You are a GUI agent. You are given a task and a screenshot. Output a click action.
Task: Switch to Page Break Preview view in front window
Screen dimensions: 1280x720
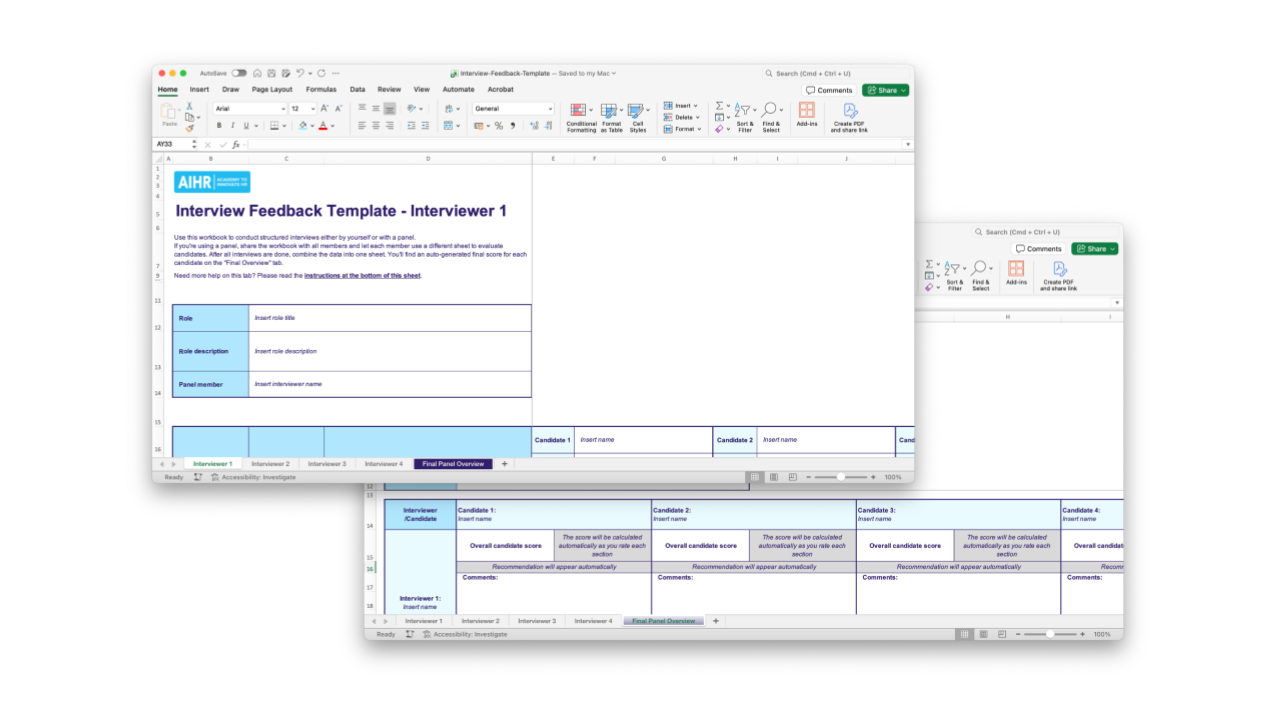point(793,477)
